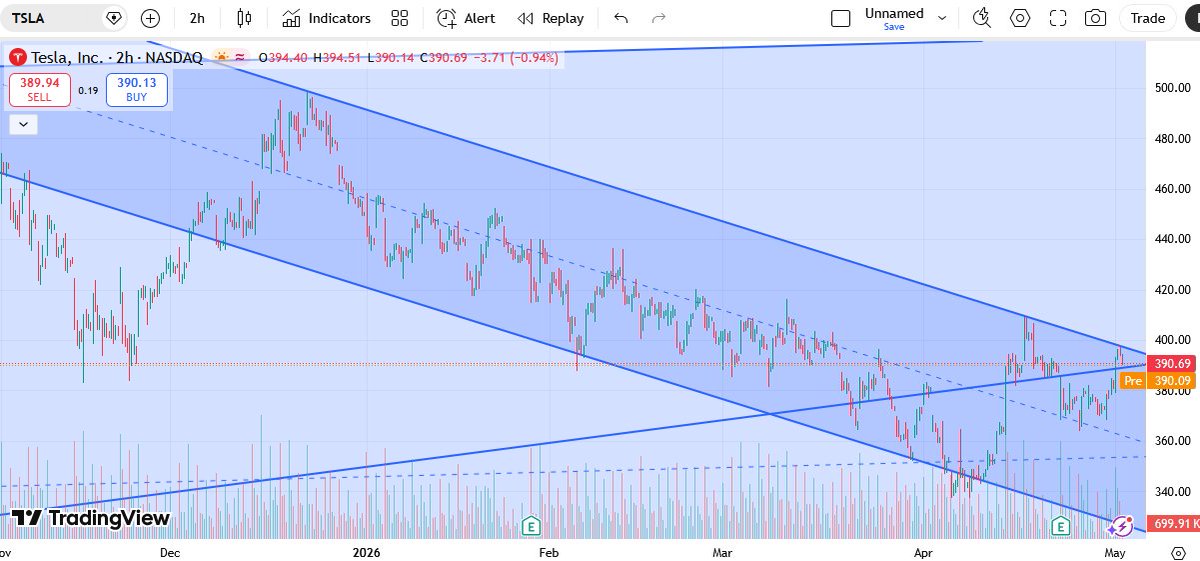Create a new Alert
Screen dimensions: 1200x561
tap(466, 18)
